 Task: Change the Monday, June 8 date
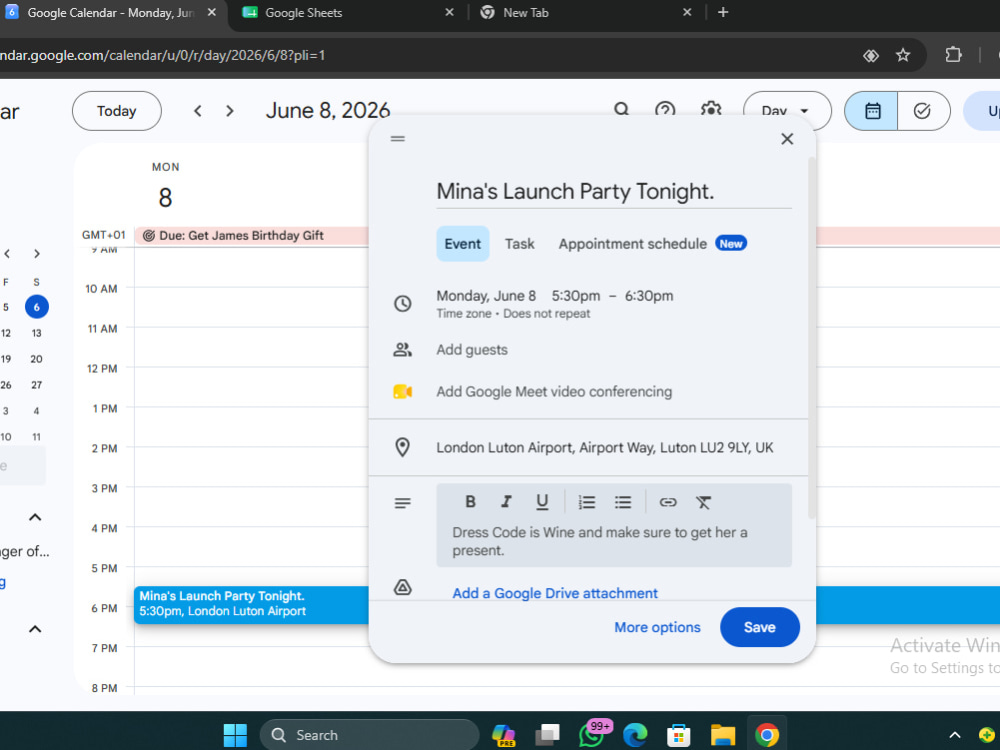coord(486,296)
